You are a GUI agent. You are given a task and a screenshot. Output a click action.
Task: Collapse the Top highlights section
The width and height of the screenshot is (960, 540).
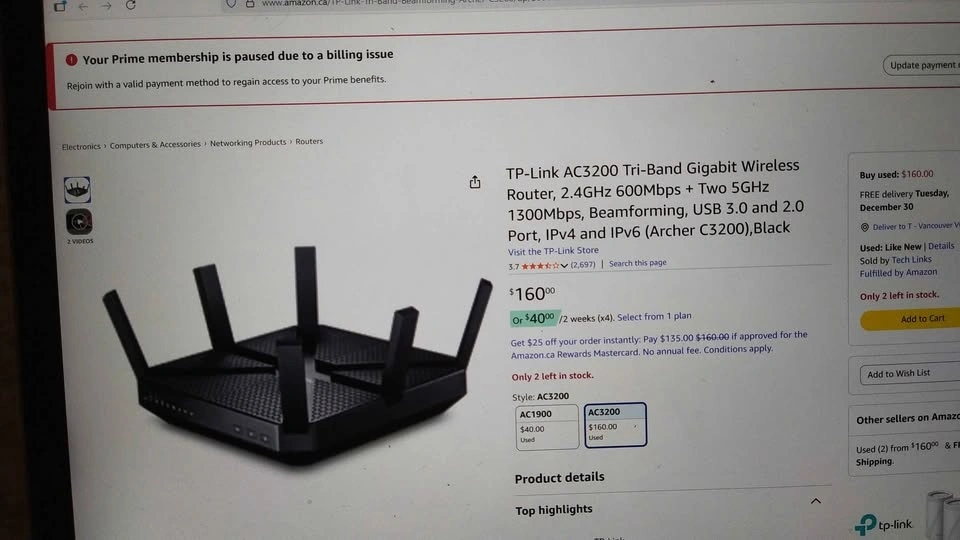(x=816, y=501)
